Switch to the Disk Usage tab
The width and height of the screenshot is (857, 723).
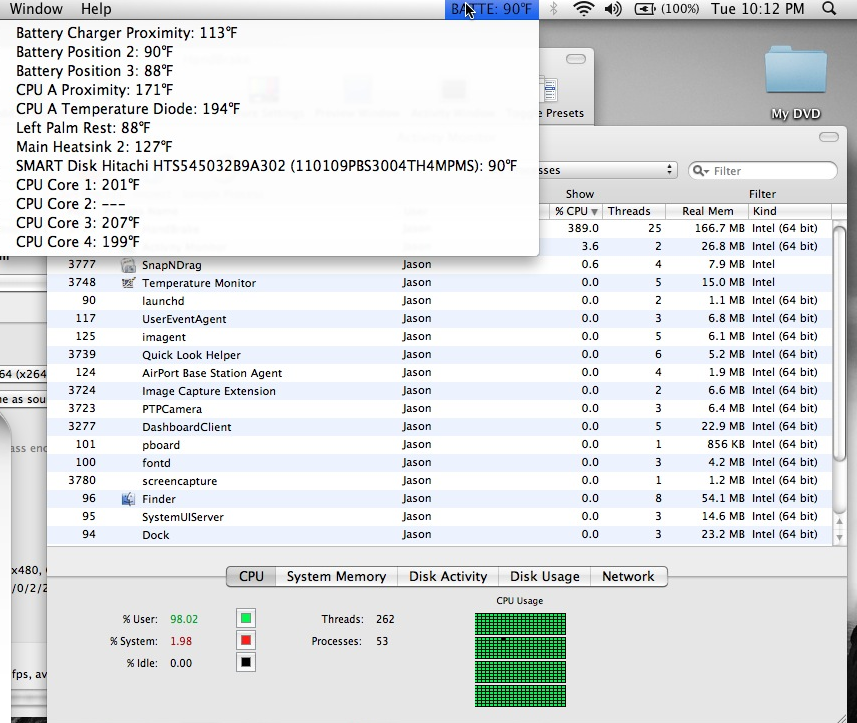[544, 577]
